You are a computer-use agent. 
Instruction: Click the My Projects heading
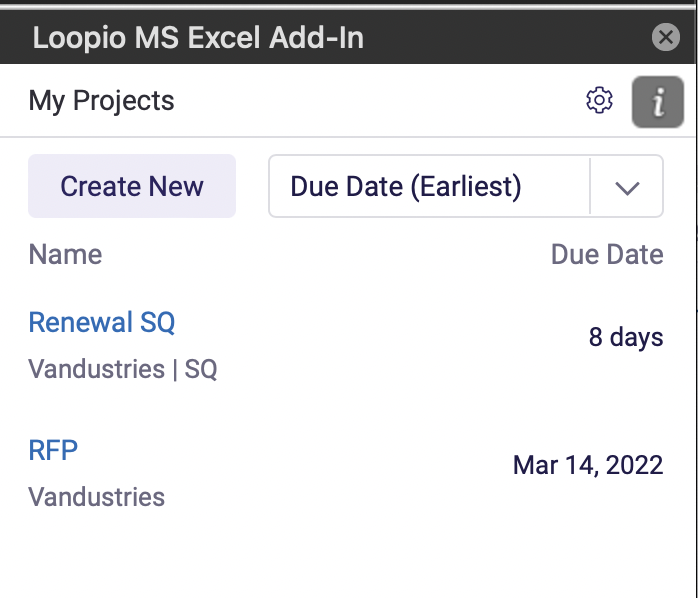pyautogui.click(x=101, y=101)
